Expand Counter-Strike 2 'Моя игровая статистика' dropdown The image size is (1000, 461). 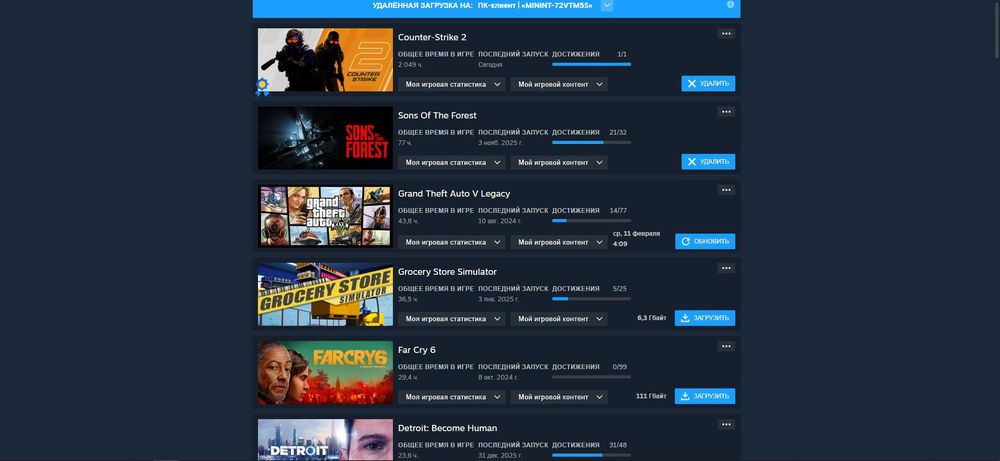452,84
